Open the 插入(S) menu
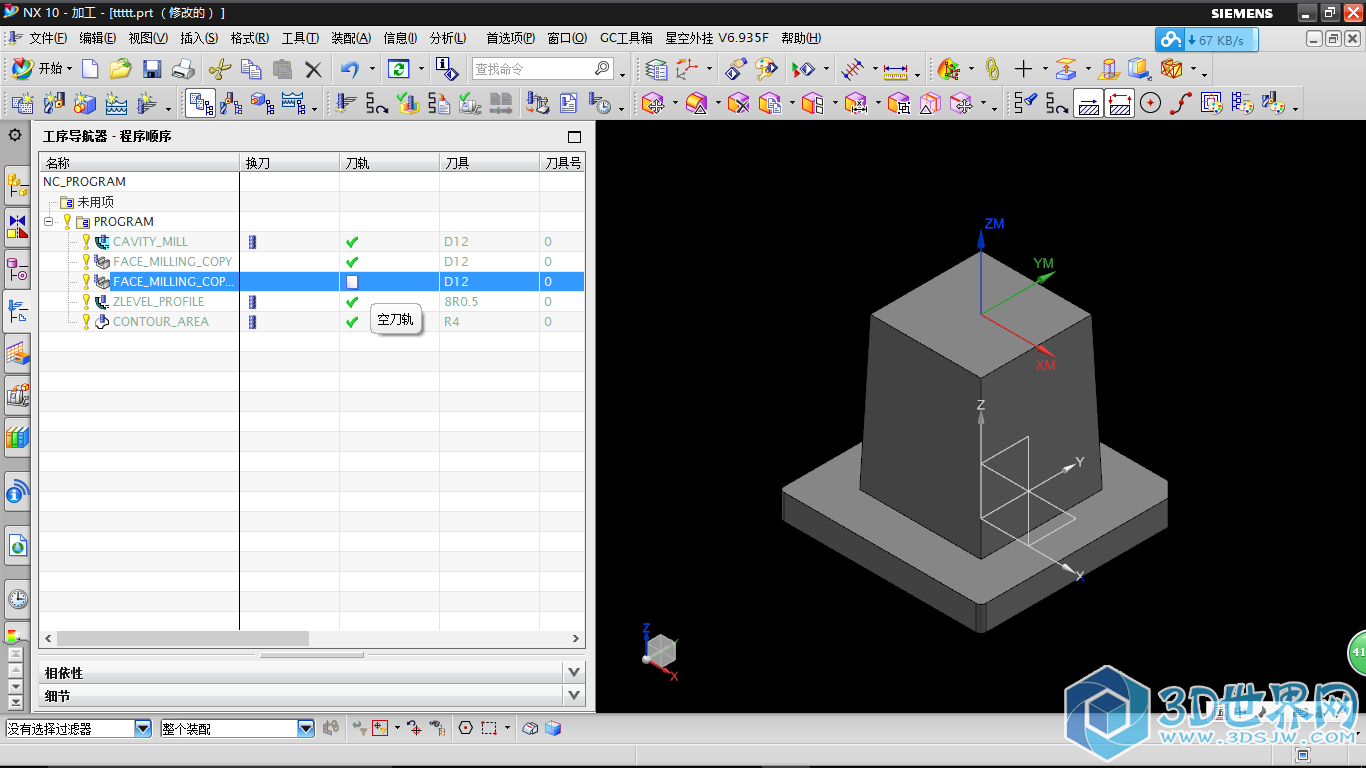 [x=199, y=38]
